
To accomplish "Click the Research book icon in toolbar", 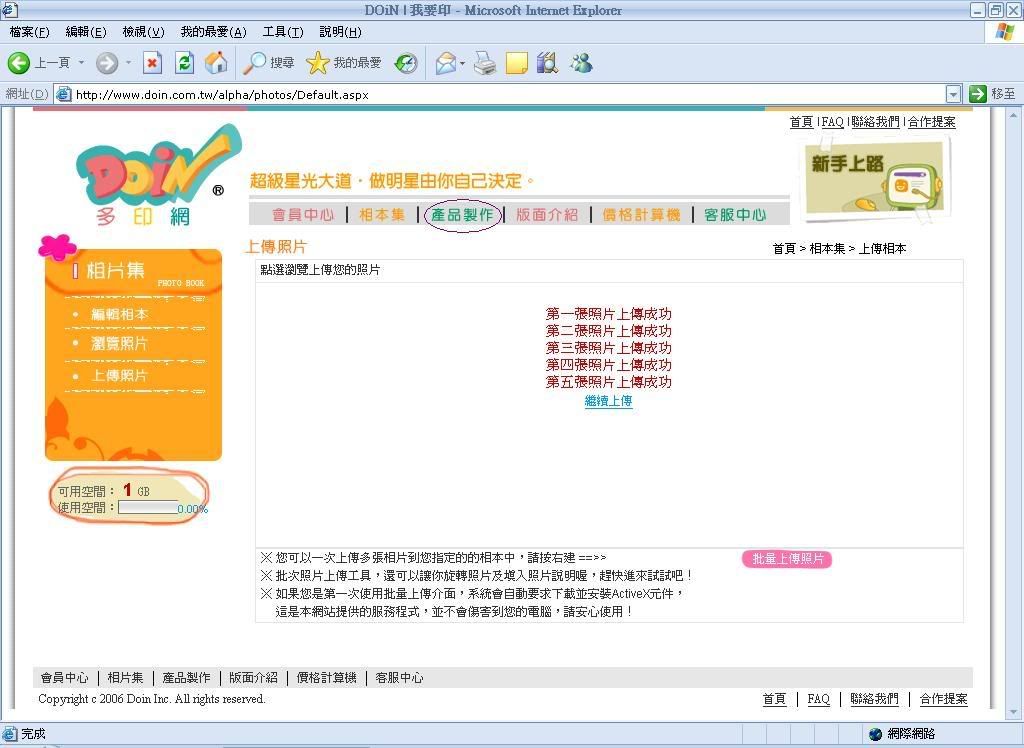I will [546, 63].
